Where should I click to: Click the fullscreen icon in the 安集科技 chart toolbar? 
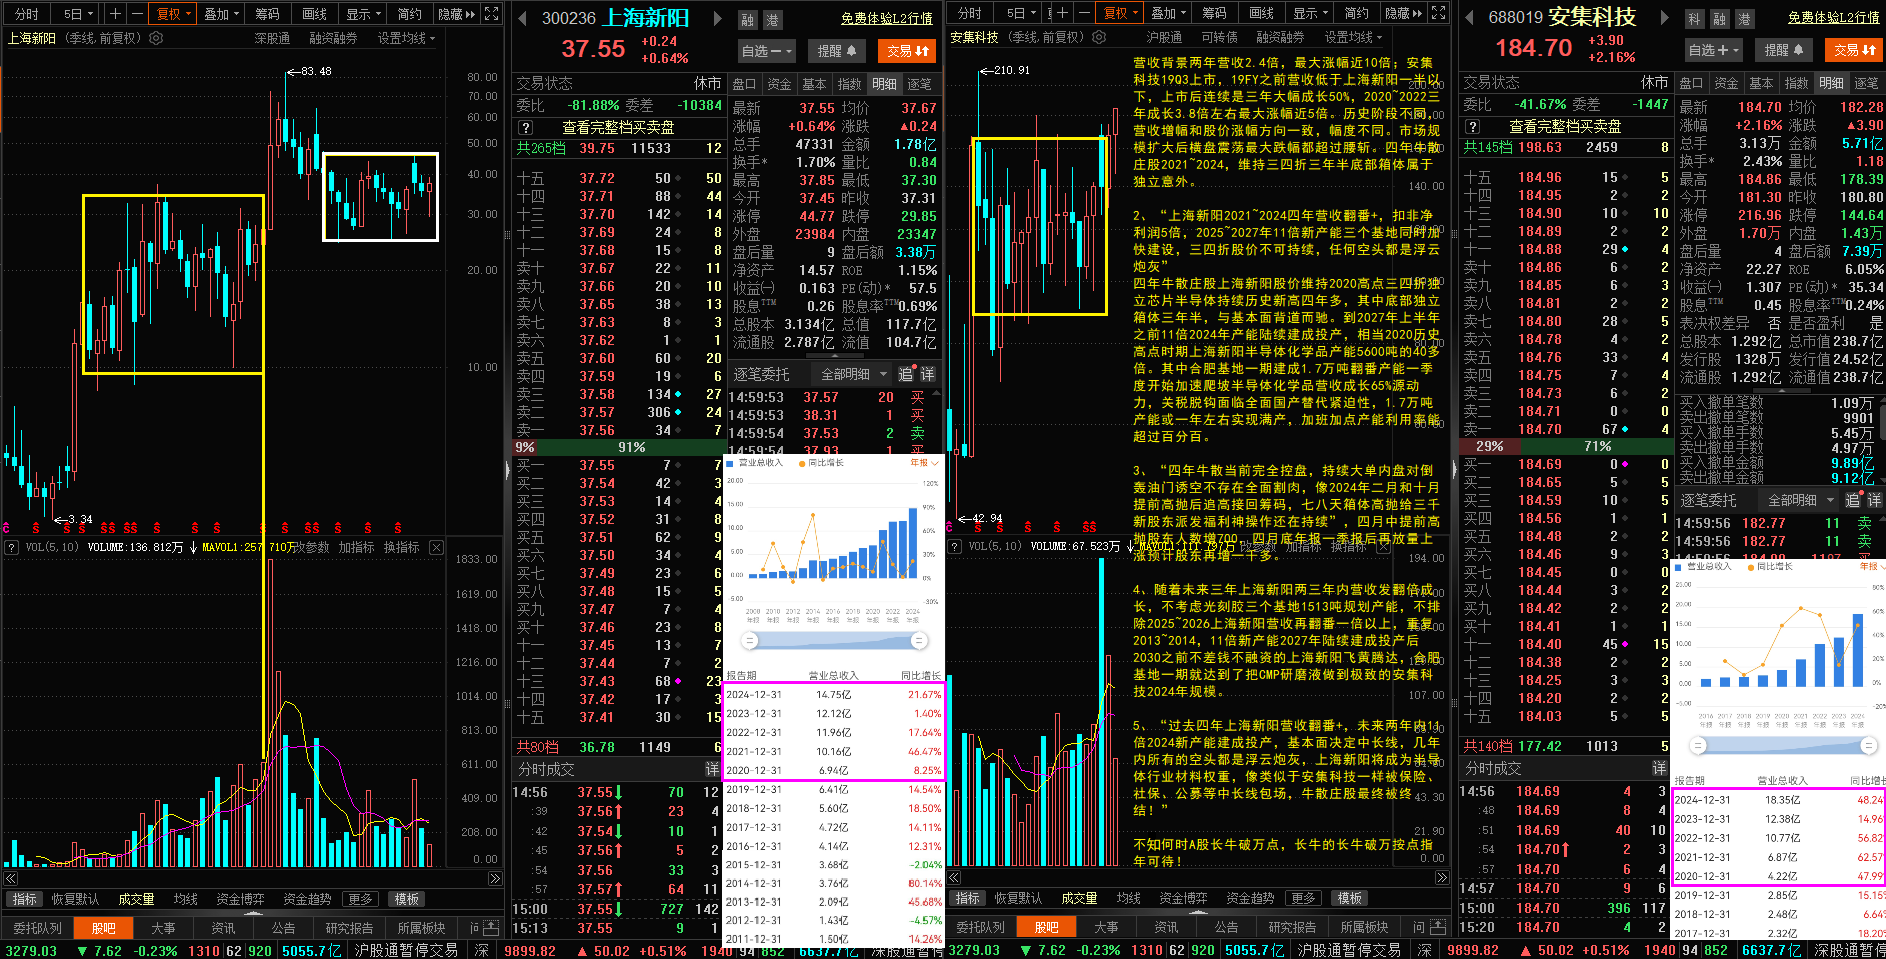coord(1437,13)
